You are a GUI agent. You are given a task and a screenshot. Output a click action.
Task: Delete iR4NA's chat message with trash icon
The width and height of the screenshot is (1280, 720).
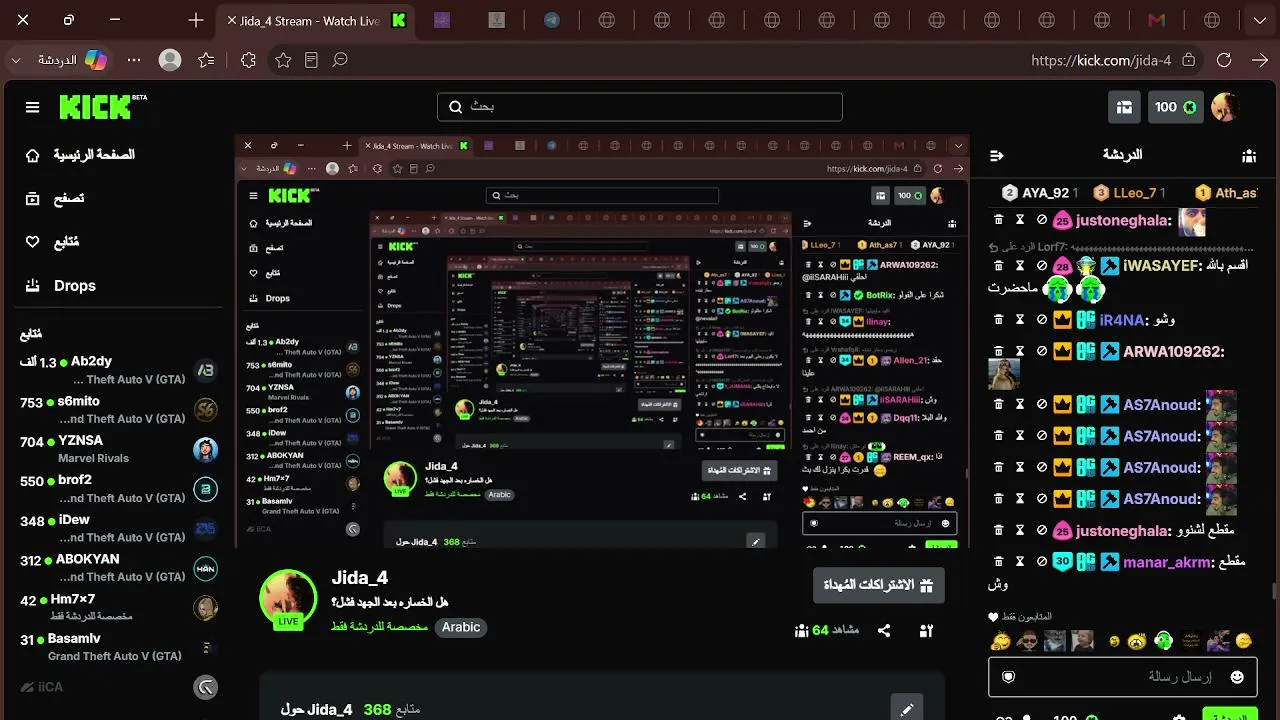pyautogui.click(x=998, y=320)
